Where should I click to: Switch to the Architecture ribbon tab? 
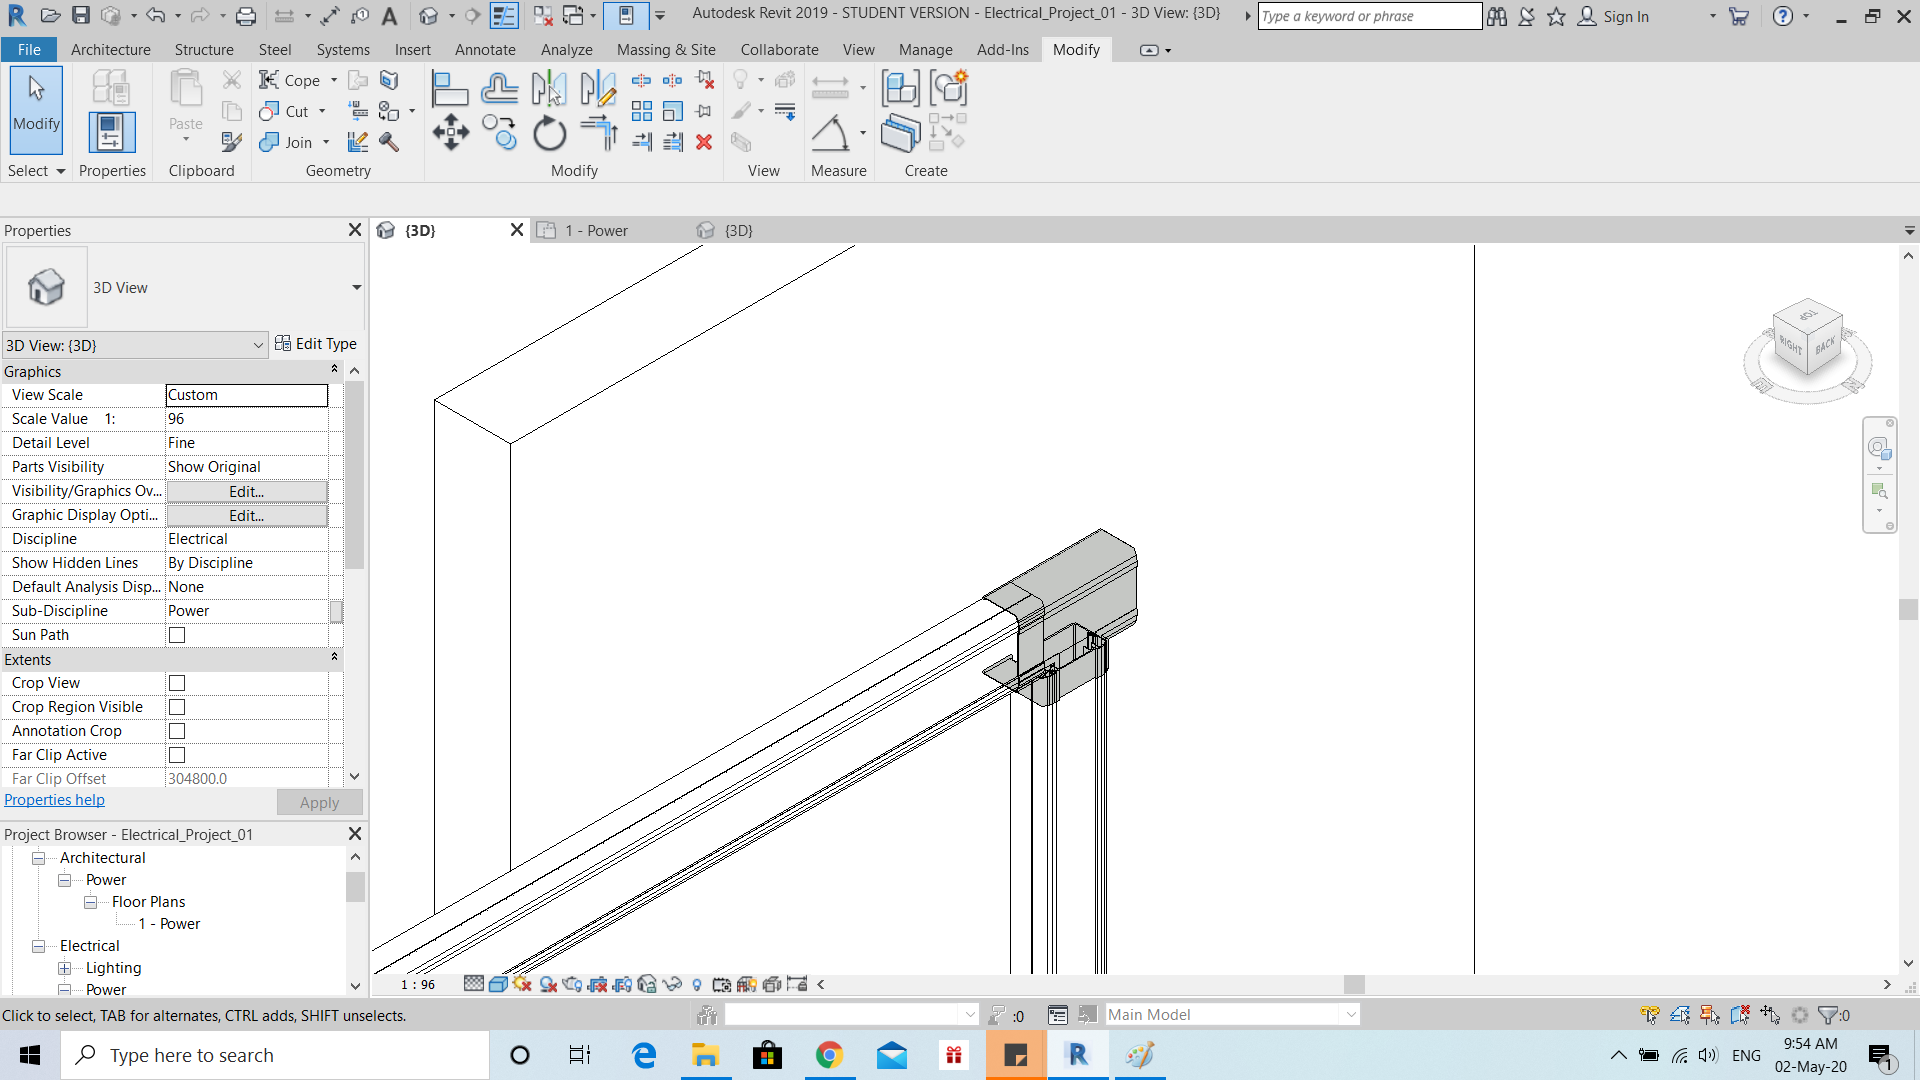pos(110,49)
